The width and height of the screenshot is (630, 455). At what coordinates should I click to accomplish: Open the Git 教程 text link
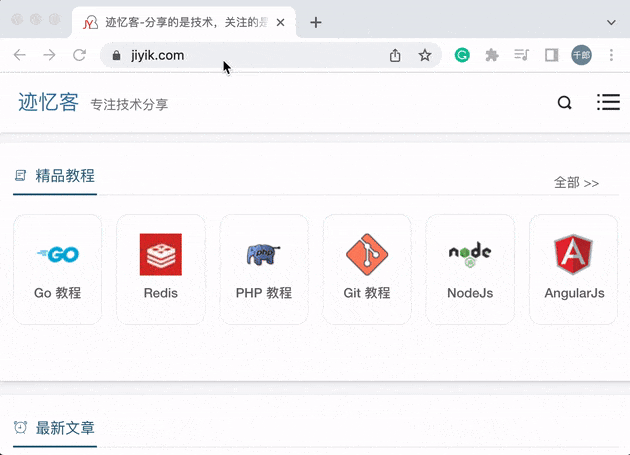(367, 293)
